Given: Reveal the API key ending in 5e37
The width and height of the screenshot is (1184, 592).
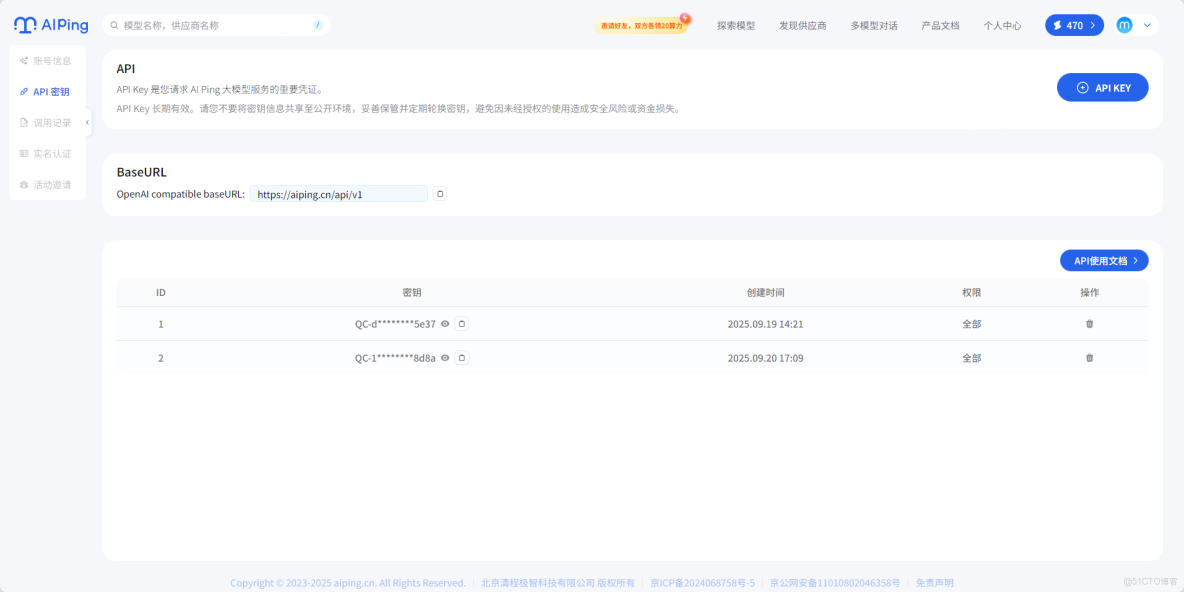Looking at the screenshot, I should (x=444, y=323).
